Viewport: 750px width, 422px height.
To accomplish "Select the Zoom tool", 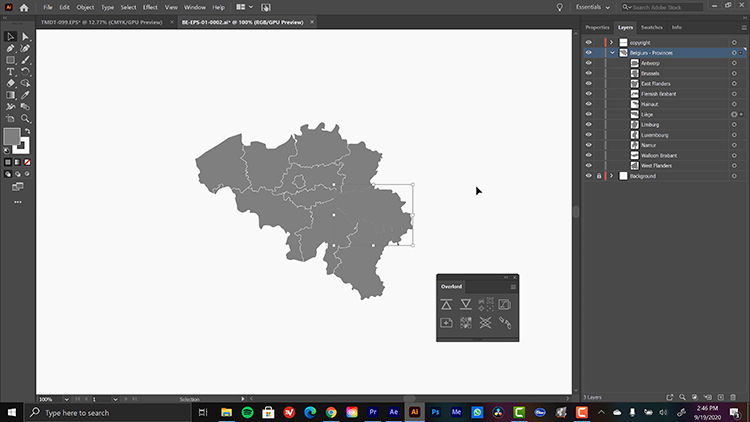I will point(25,118).
